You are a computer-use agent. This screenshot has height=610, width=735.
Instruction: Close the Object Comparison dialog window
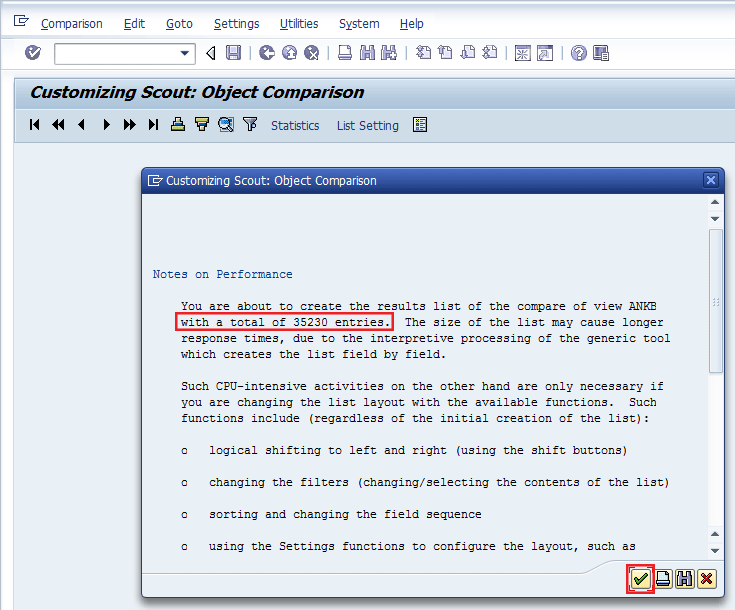point(711,180)
